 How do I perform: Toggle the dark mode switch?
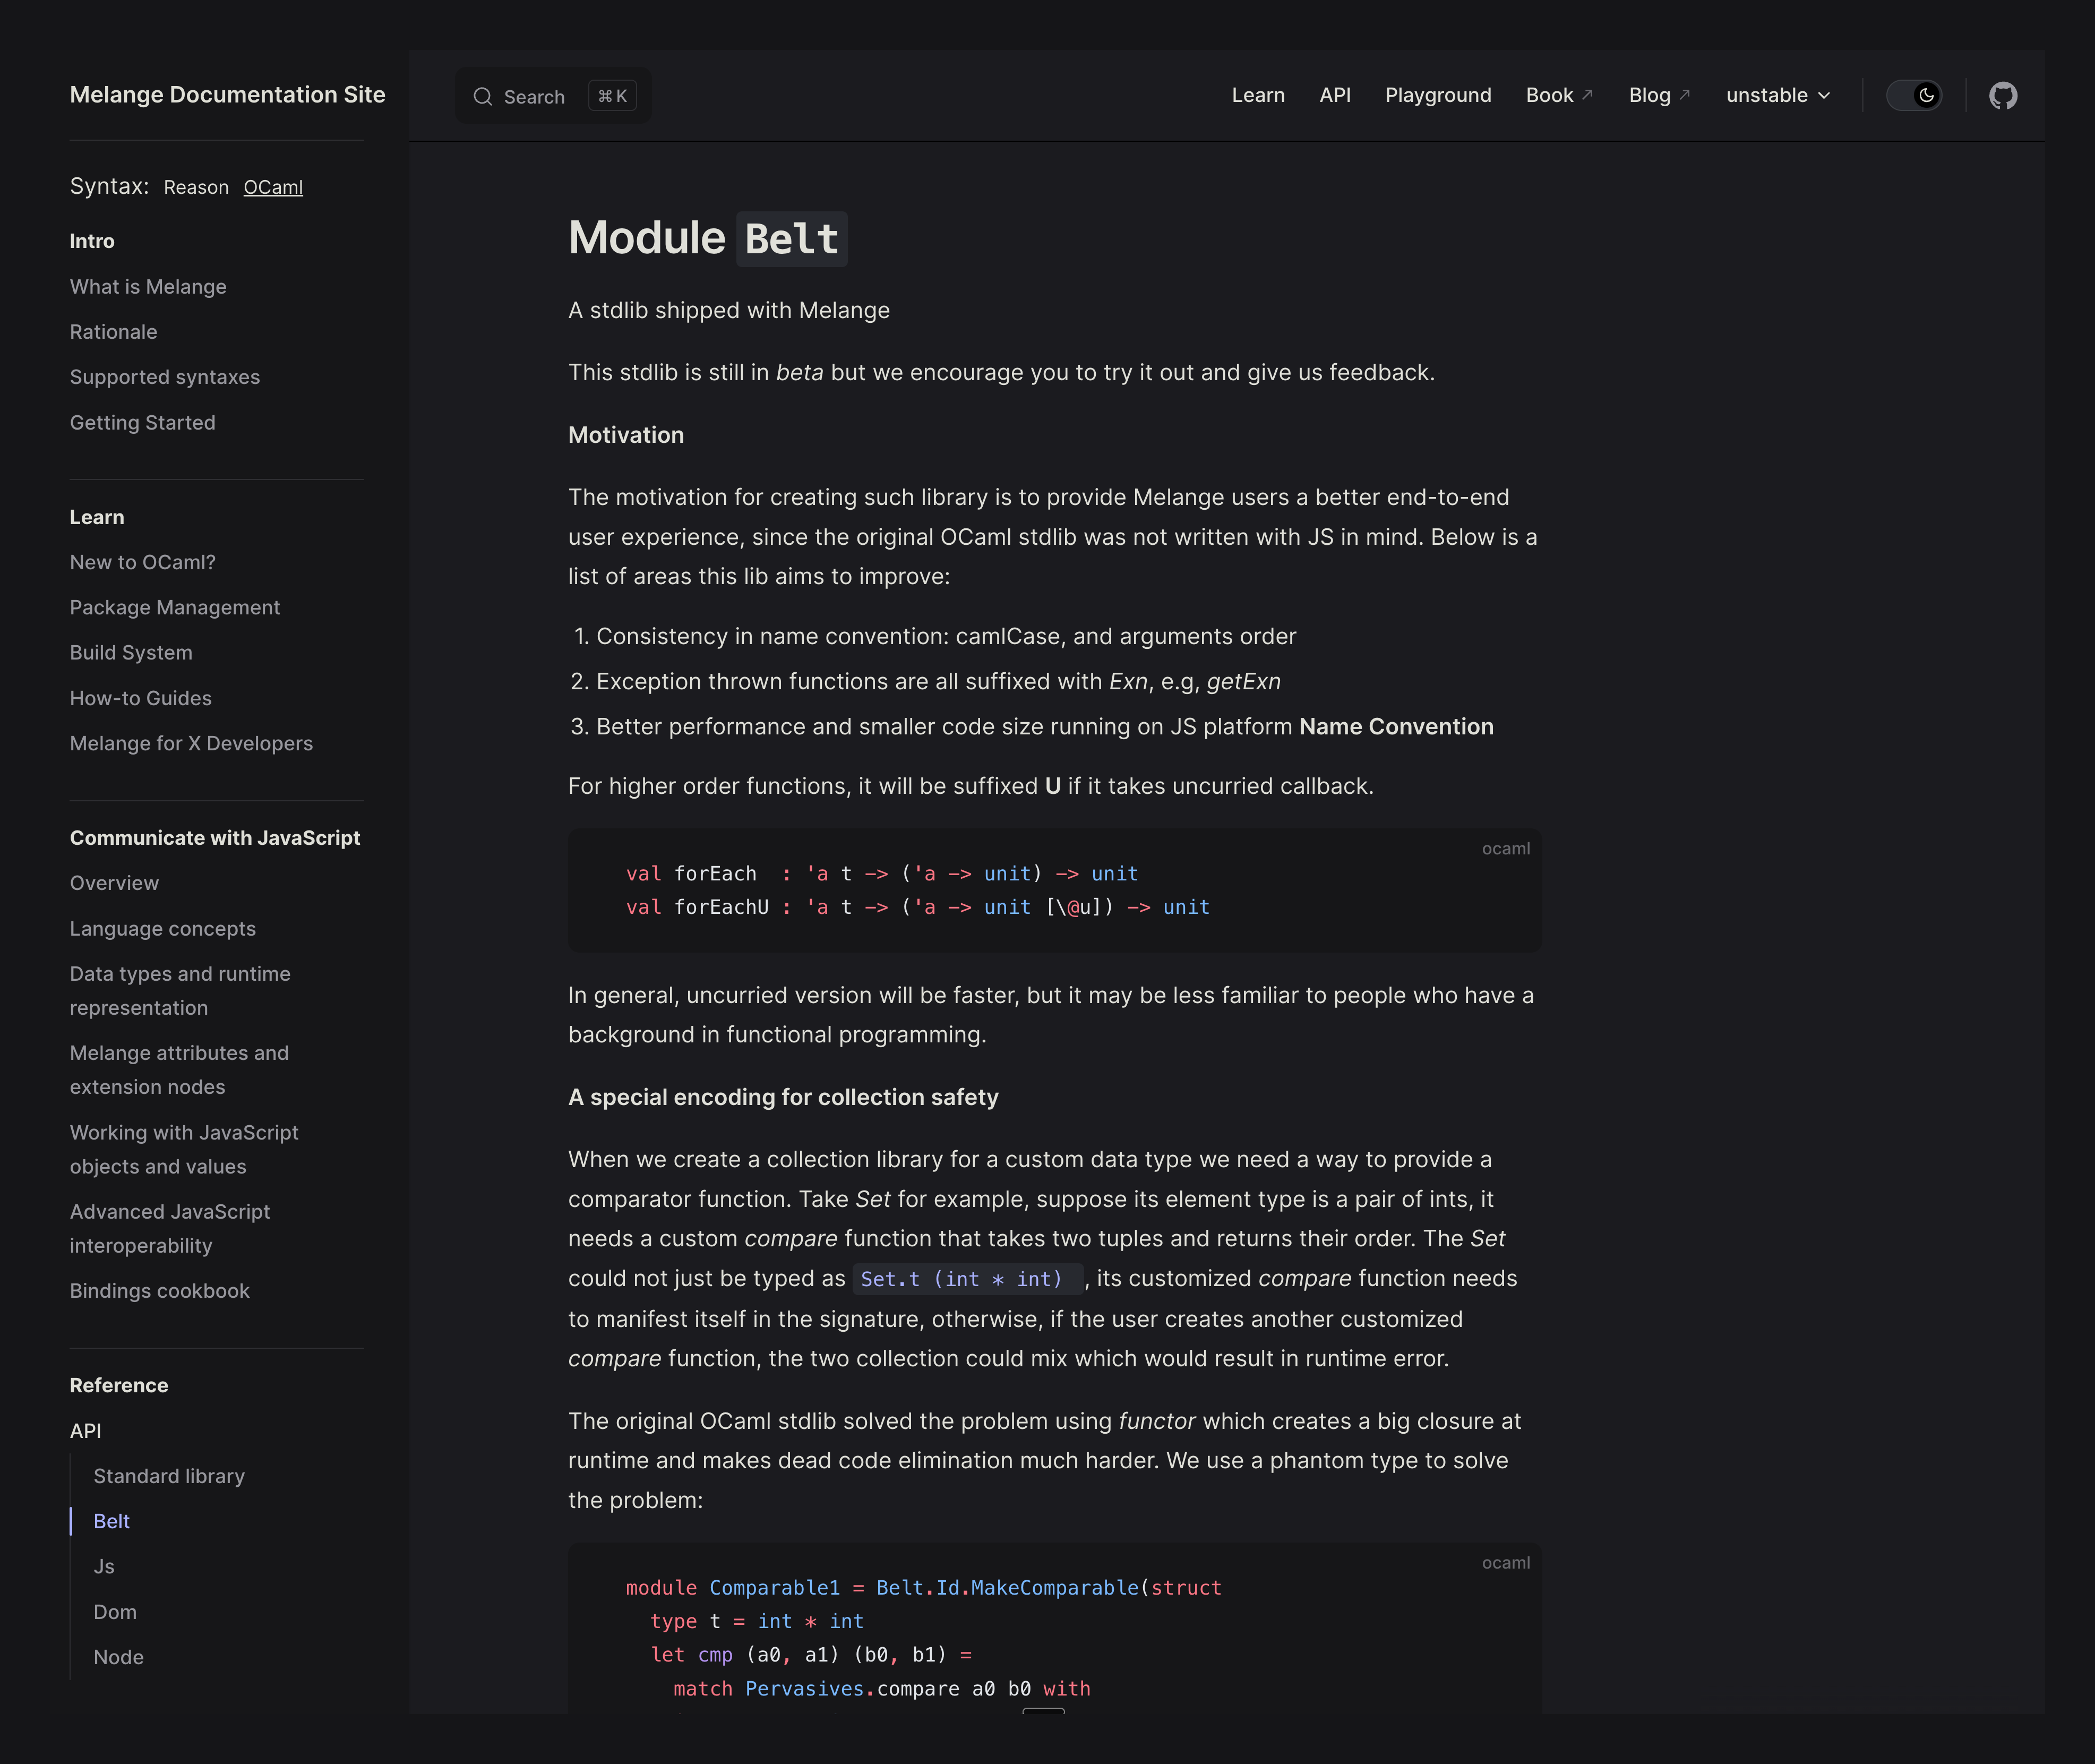[1914, 96]
